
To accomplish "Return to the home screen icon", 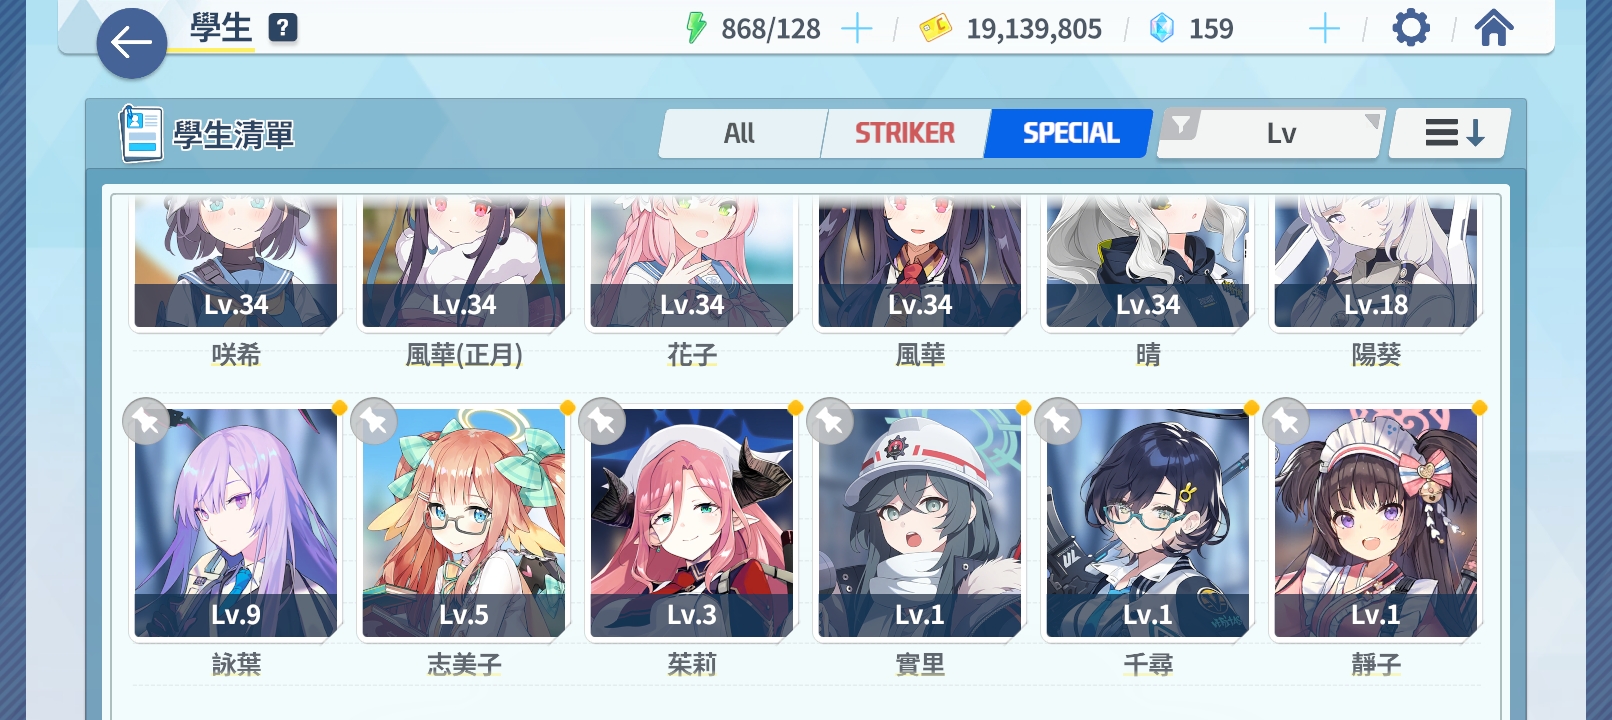I will pos(1494,28).
